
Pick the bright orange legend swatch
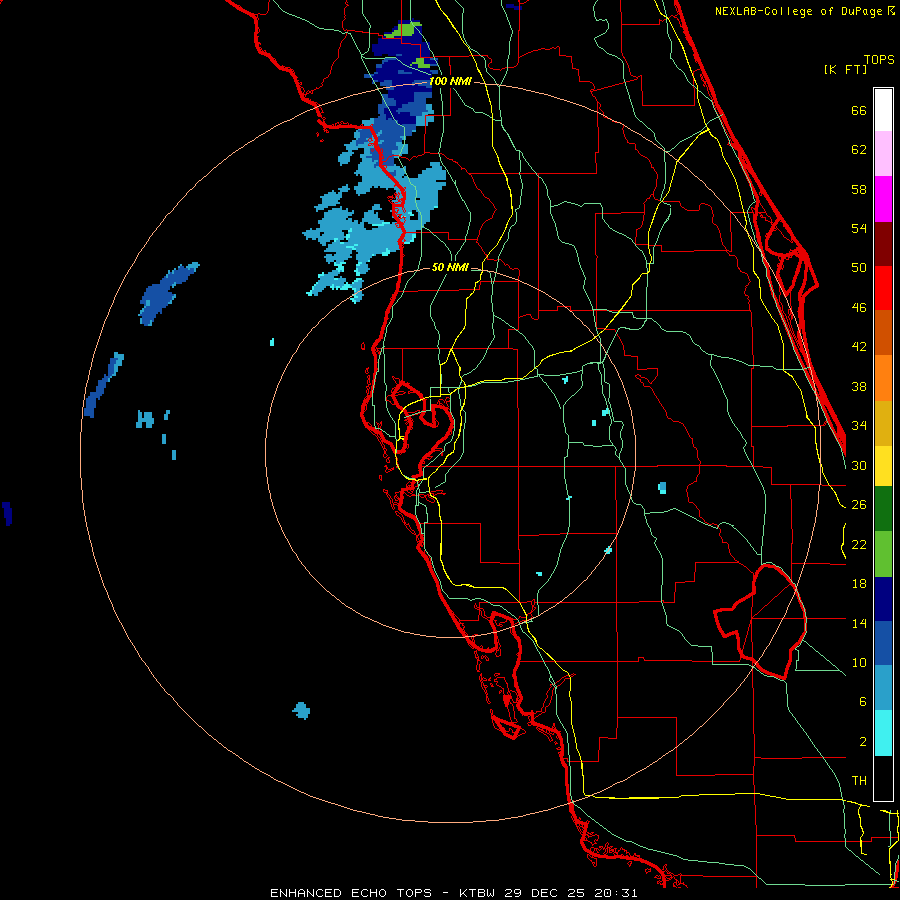[883, 378]
